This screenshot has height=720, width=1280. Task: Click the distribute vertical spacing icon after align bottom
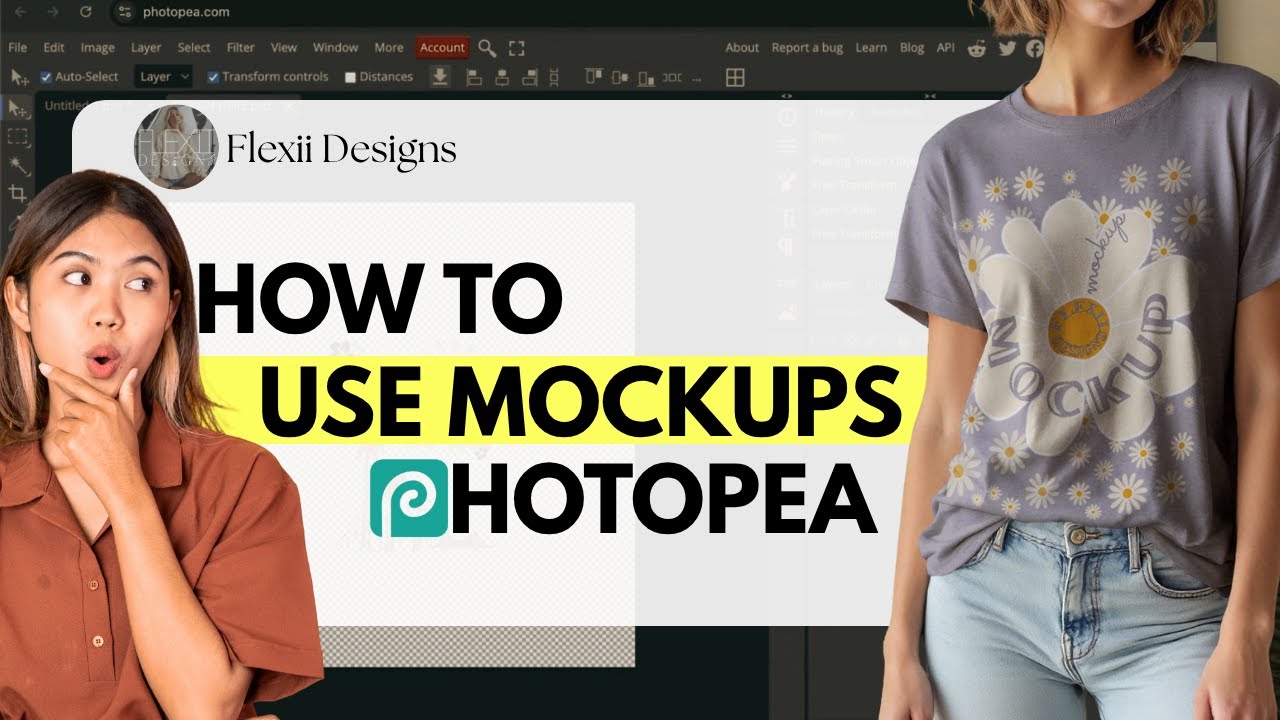(673, 77)
